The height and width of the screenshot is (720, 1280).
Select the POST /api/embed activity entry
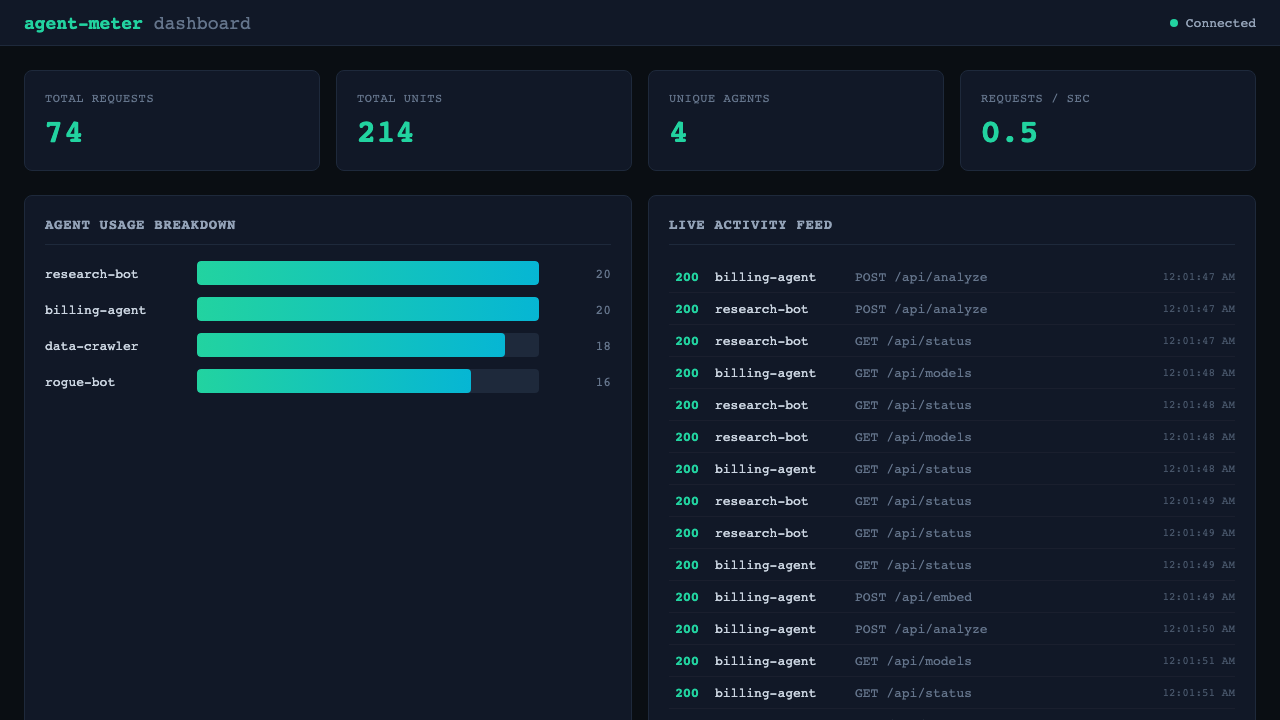tap(912, 597)
